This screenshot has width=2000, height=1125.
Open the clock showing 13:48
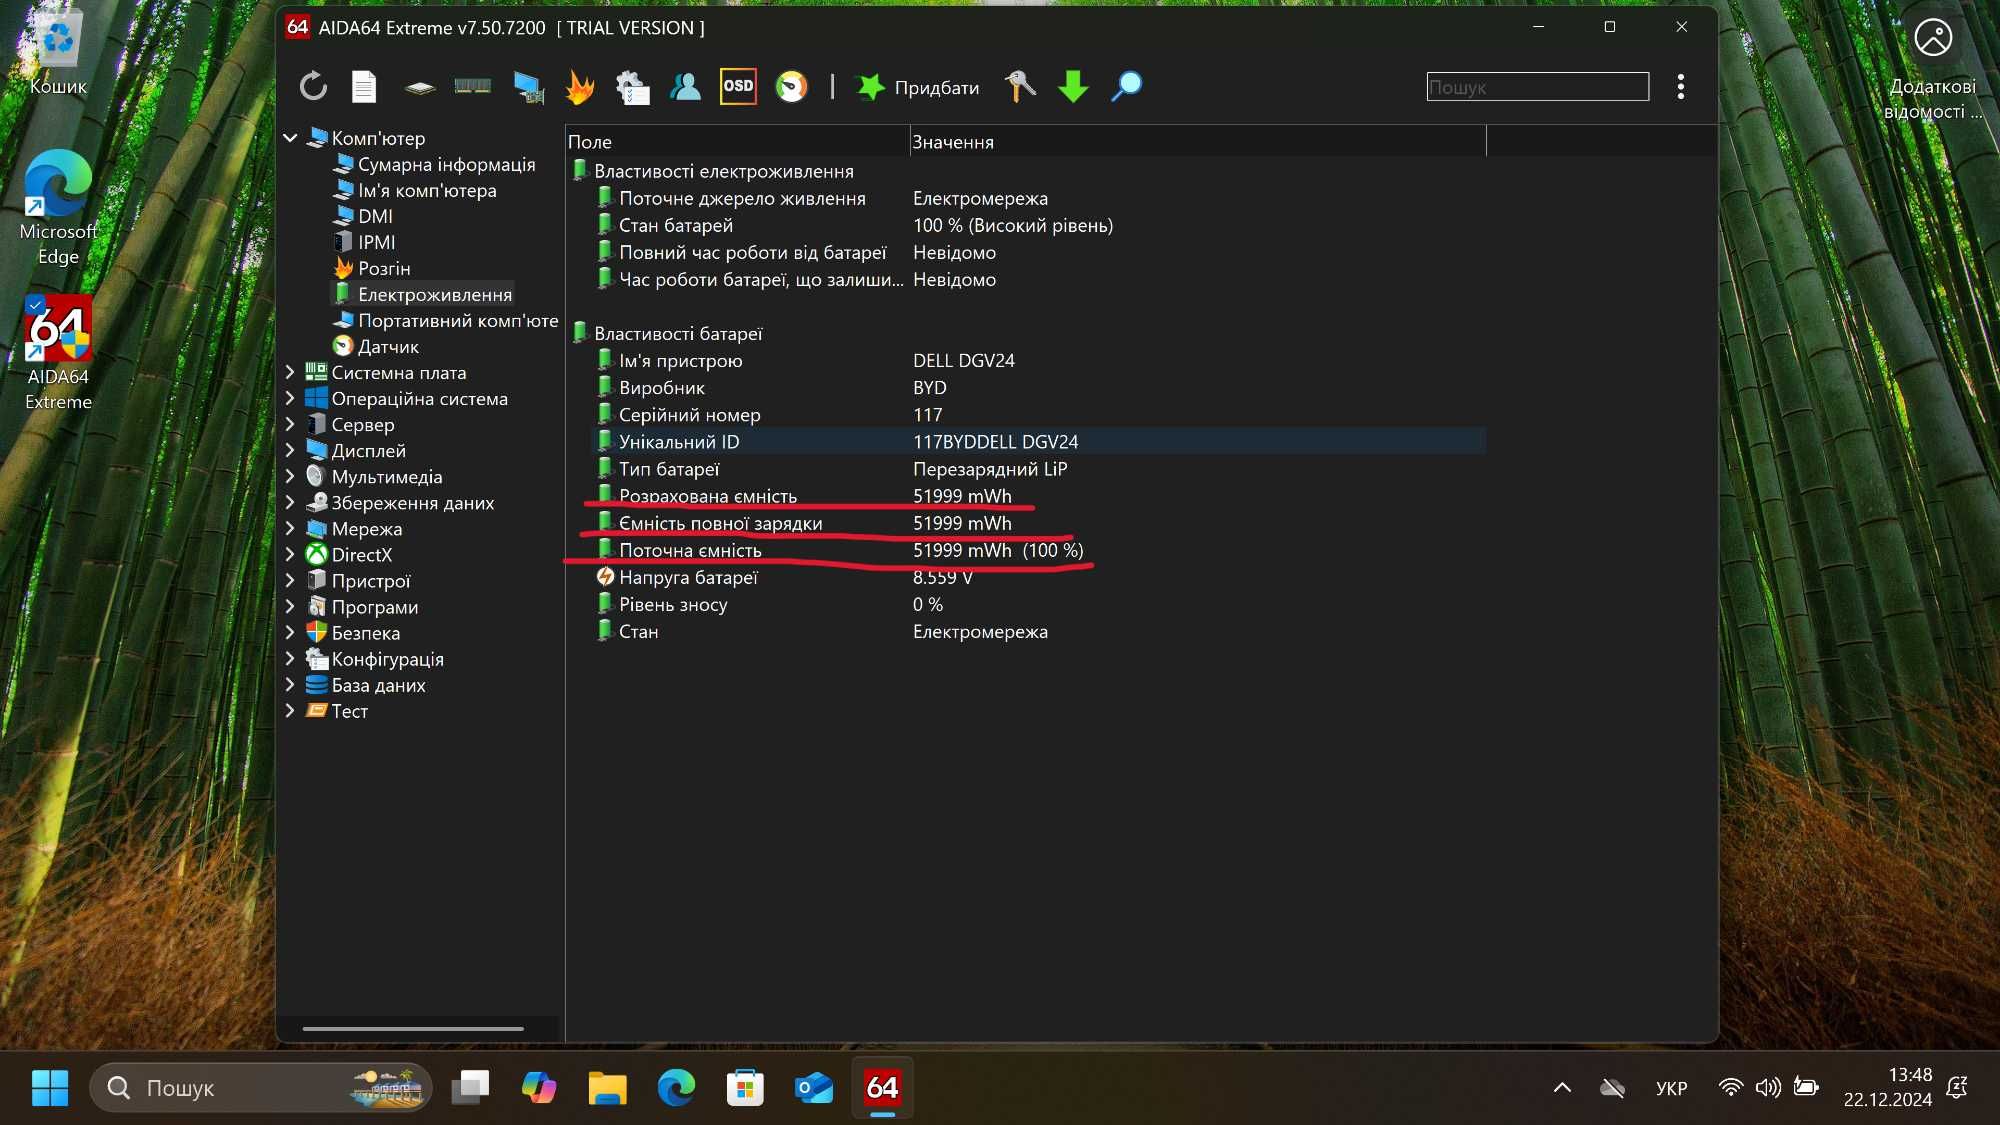tap(1887, 1087)
